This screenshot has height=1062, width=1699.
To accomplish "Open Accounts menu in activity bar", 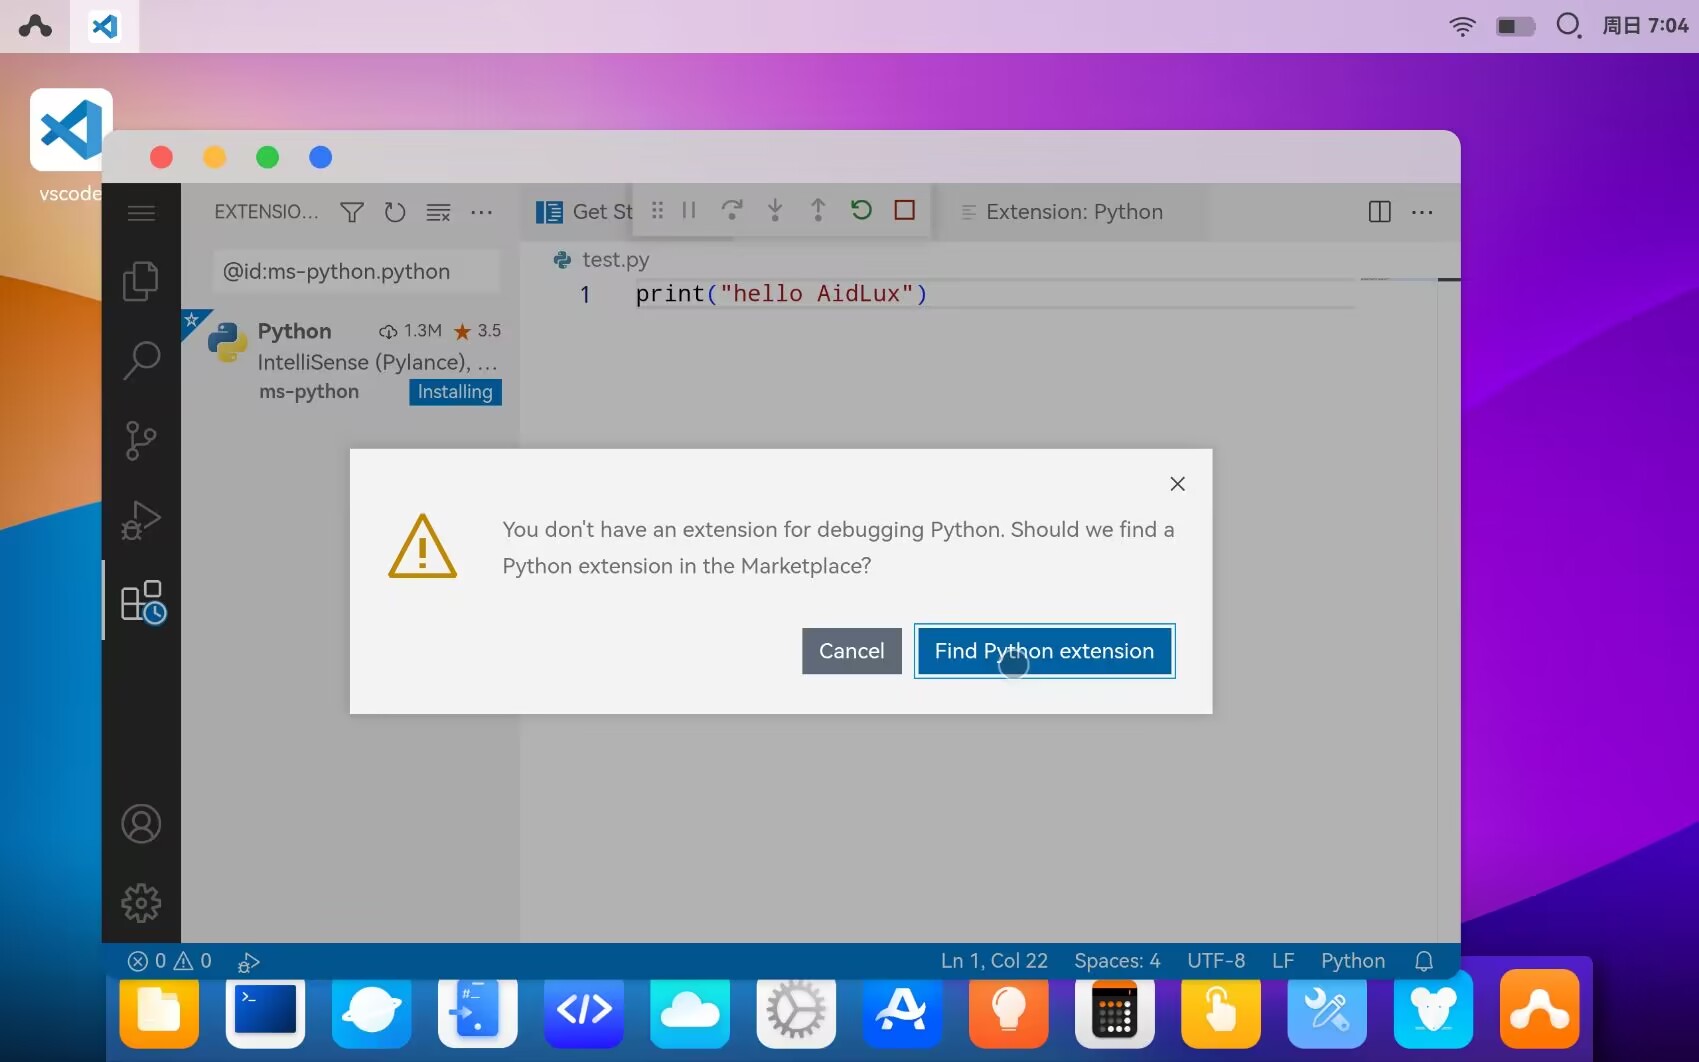I will [141, 824].
